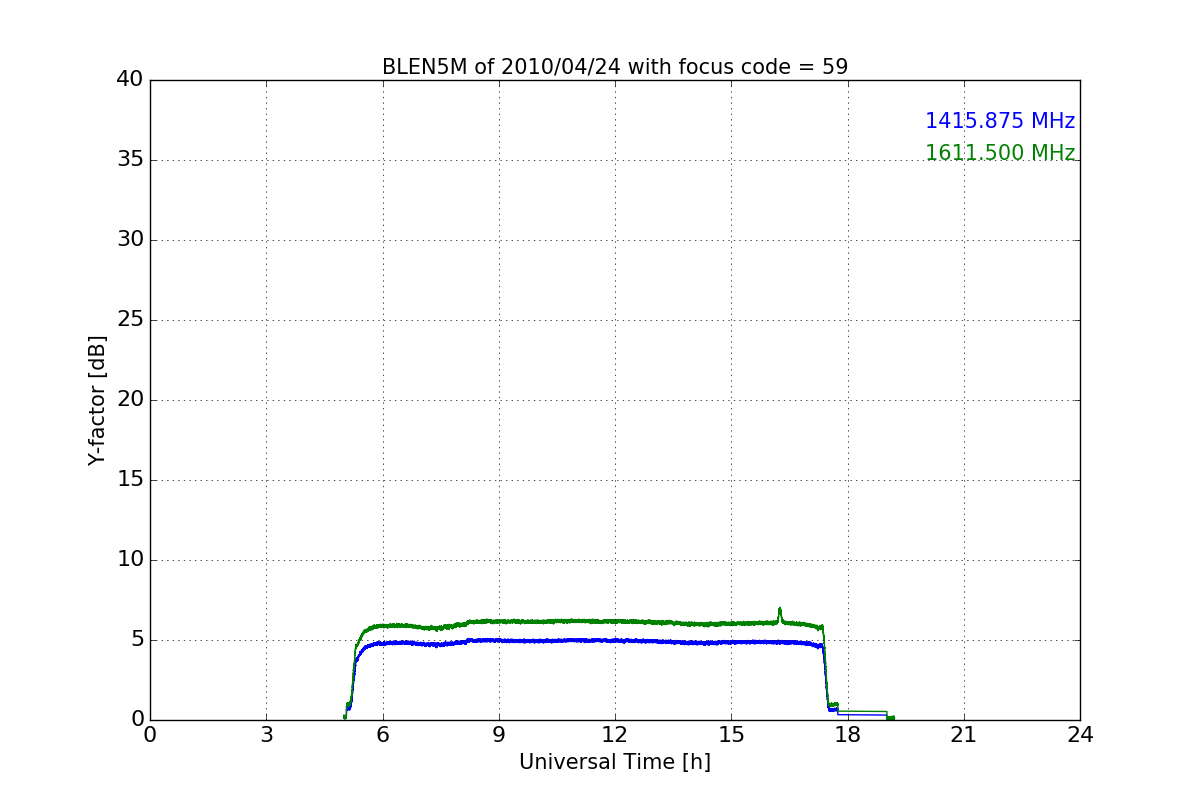Click the x-axis tick label 18

click(847, 735)
